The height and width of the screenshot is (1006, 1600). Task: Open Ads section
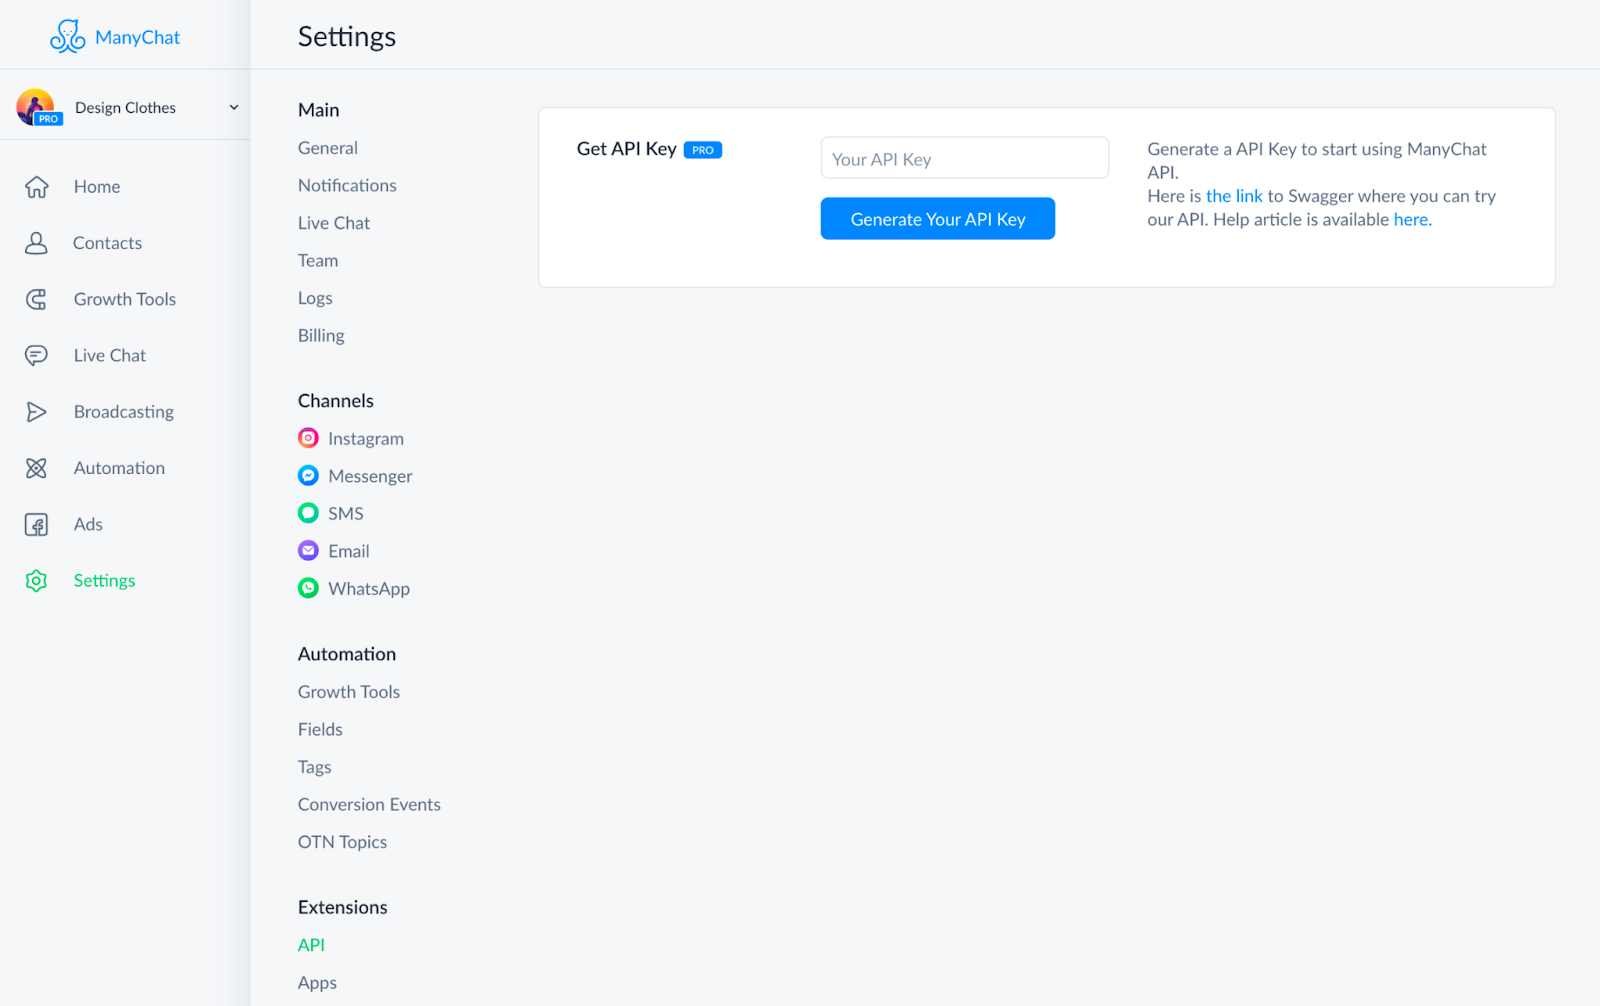tap(88, 524)
